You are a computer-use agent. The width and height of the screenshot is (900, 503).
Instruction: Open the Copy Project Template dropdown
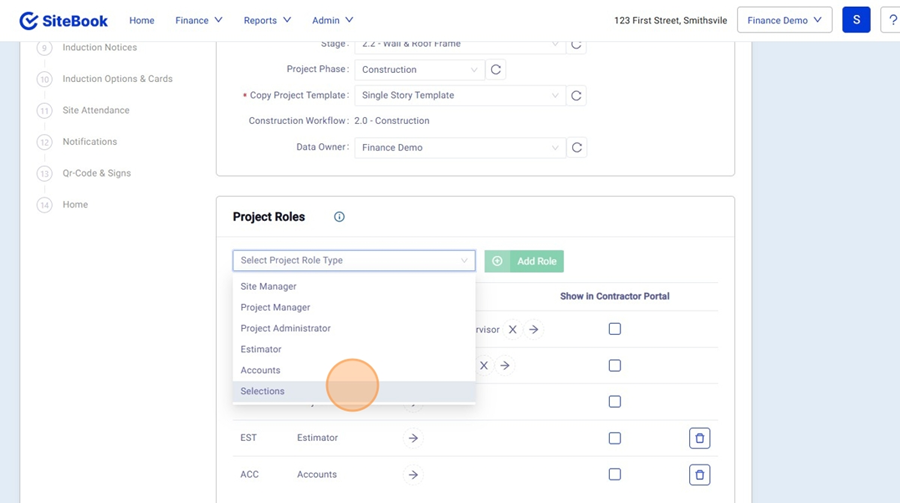(x=459, y=96)
